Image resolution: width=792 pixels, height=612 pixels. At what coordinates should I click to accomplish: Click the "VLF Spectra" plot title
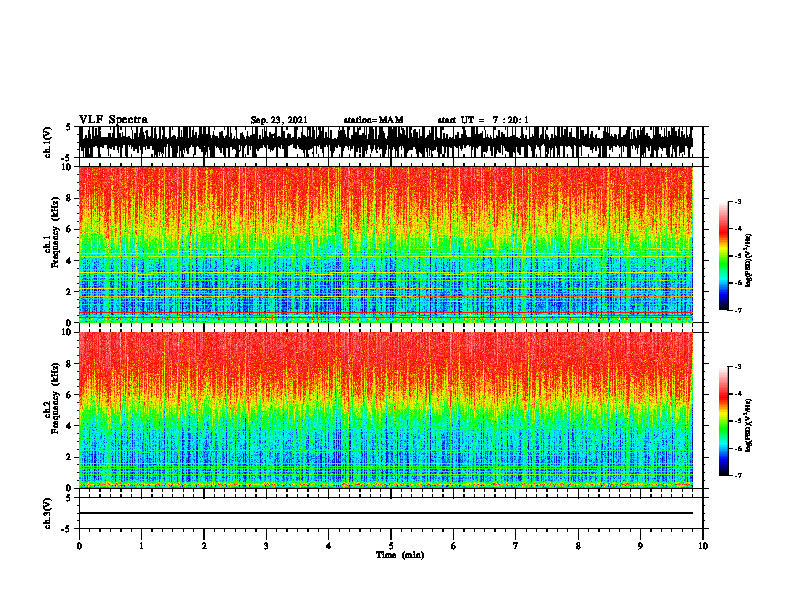pyautogui.click(x=113, y=120)
